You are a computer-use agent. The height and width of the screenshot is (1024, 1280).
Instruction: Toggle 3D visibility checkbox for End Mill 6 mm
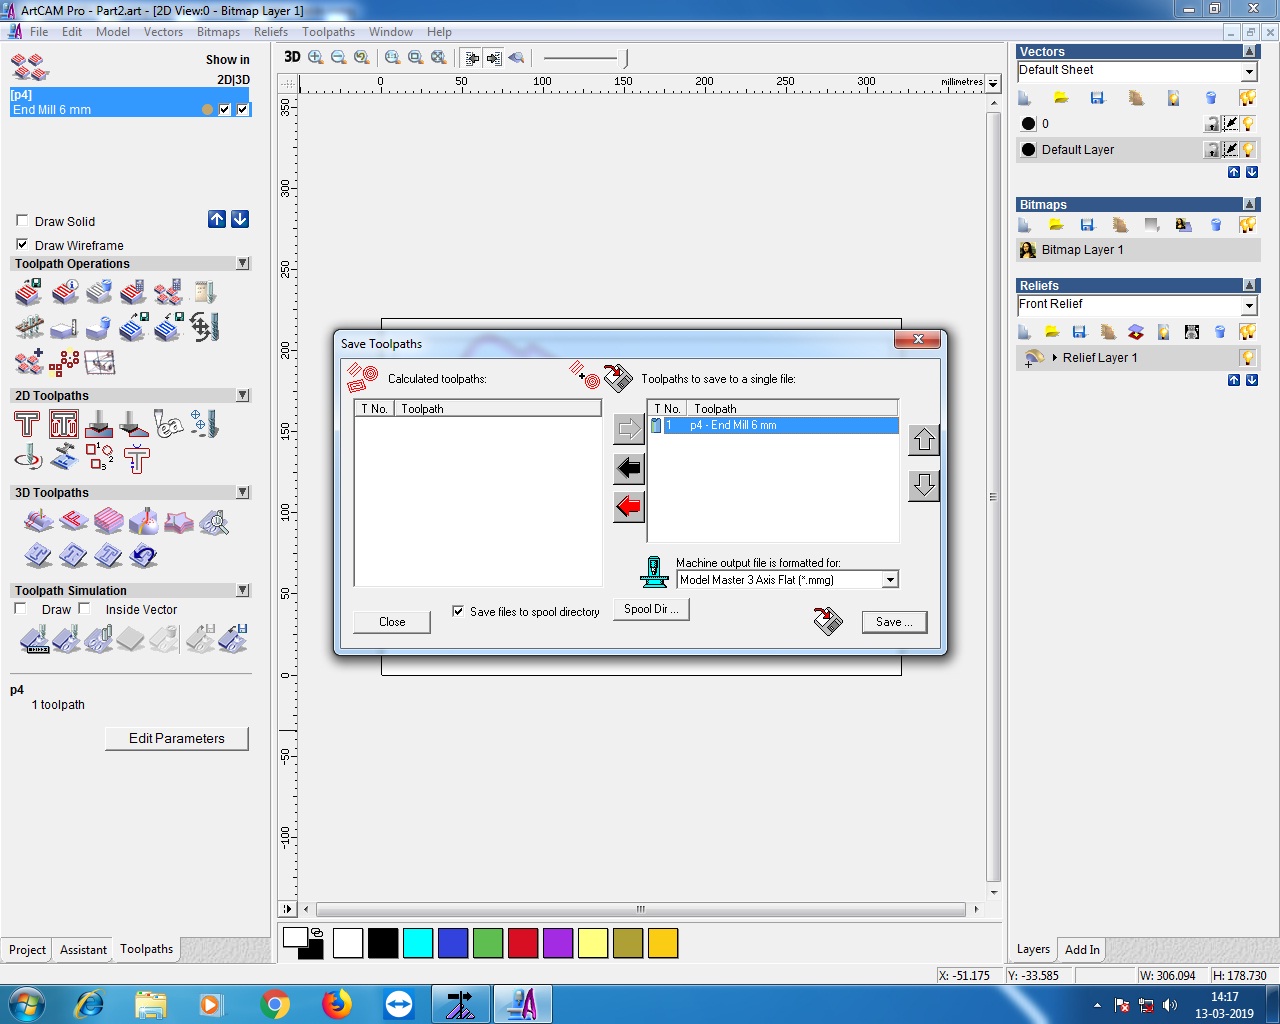(242, 109)
